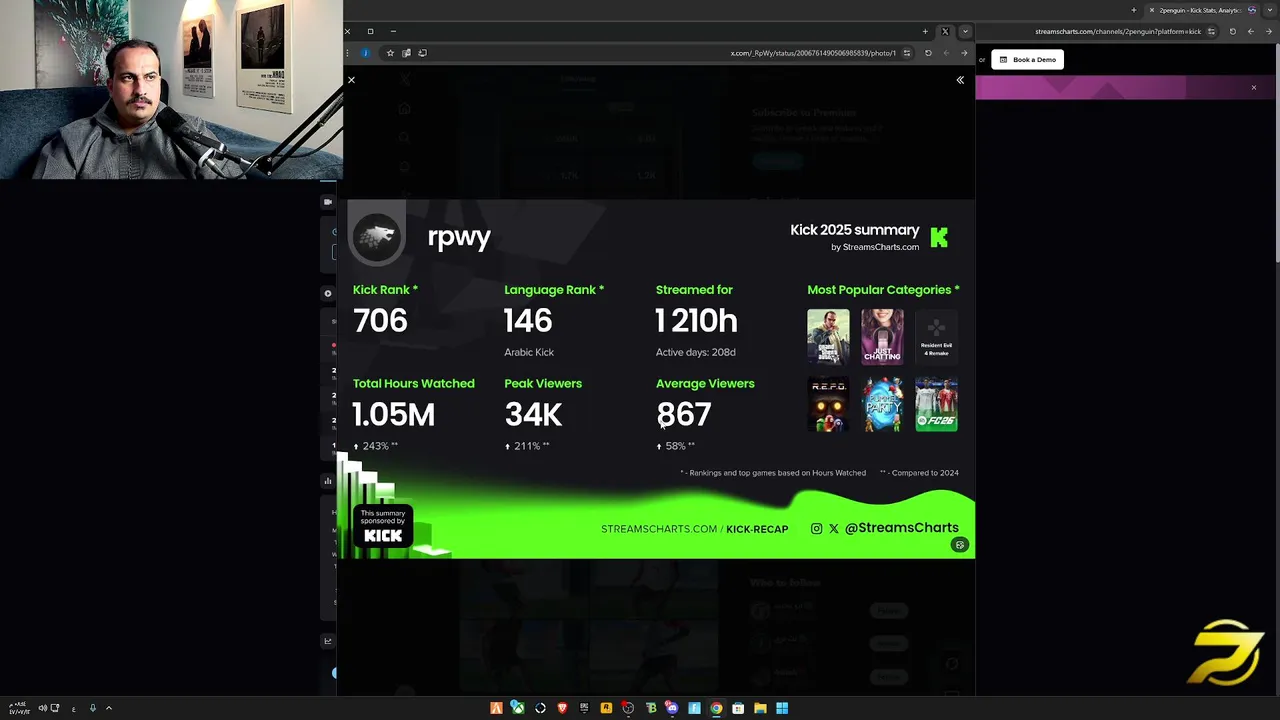Open the Windows Start menu

(782, 708)
